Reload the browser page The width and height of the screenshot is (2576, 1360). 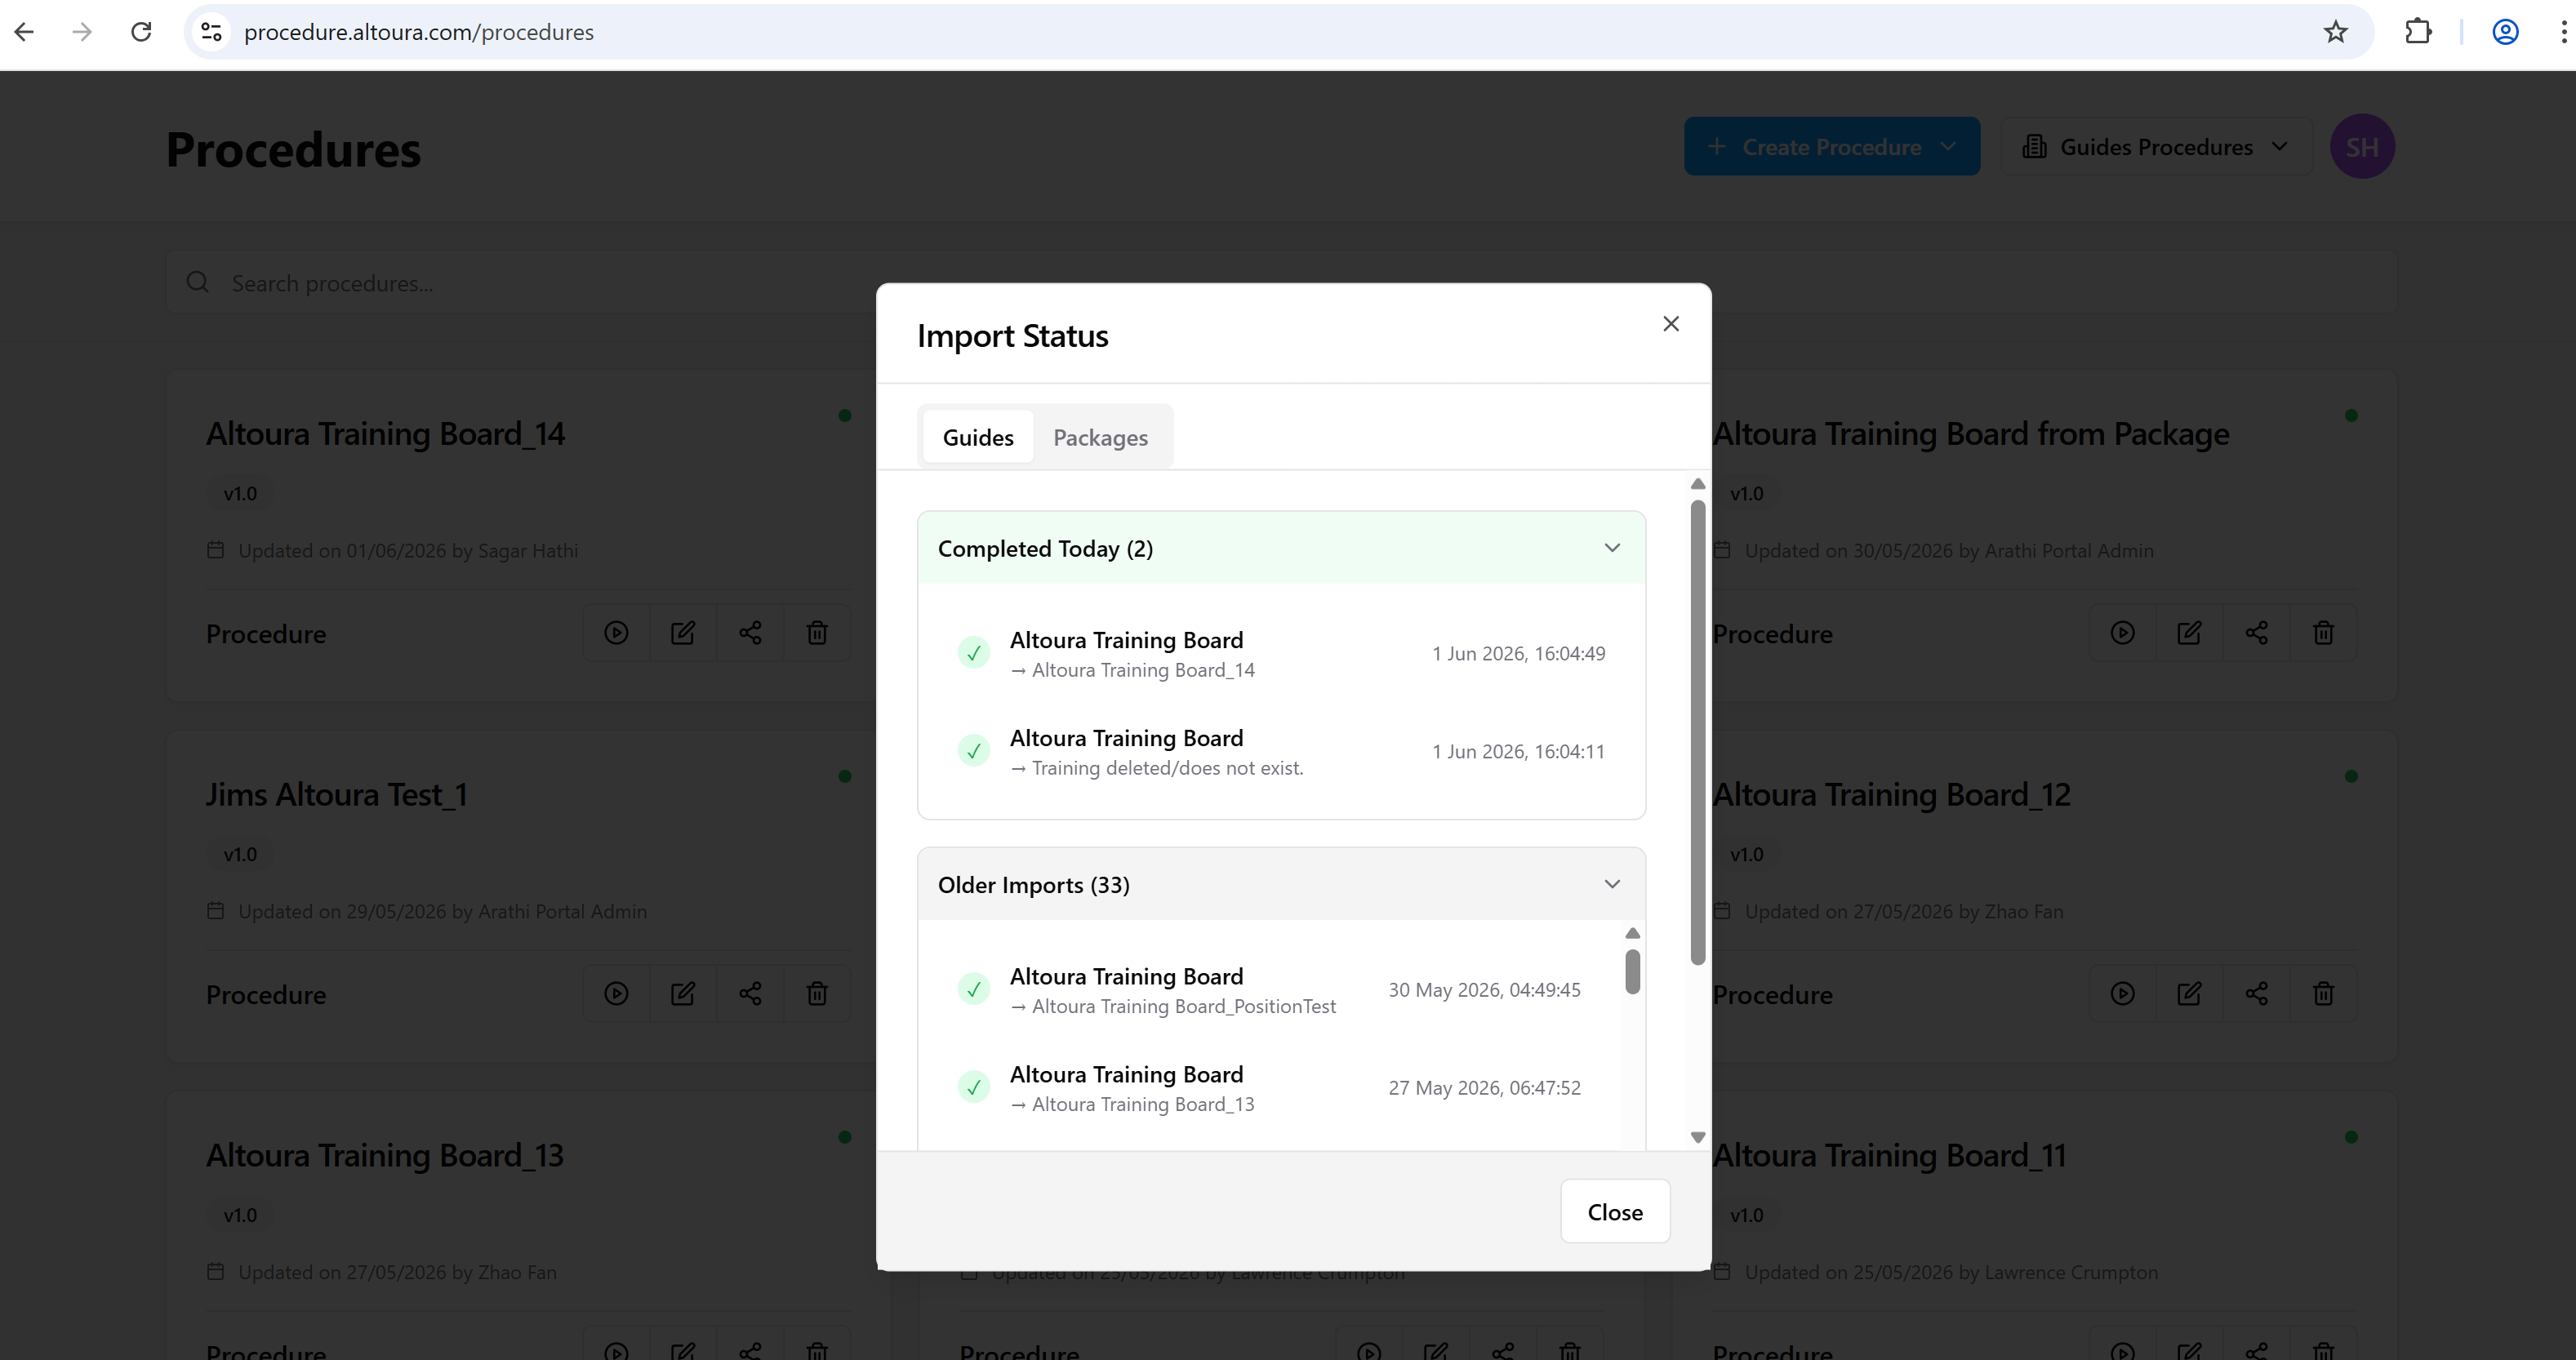pos(141,32)
